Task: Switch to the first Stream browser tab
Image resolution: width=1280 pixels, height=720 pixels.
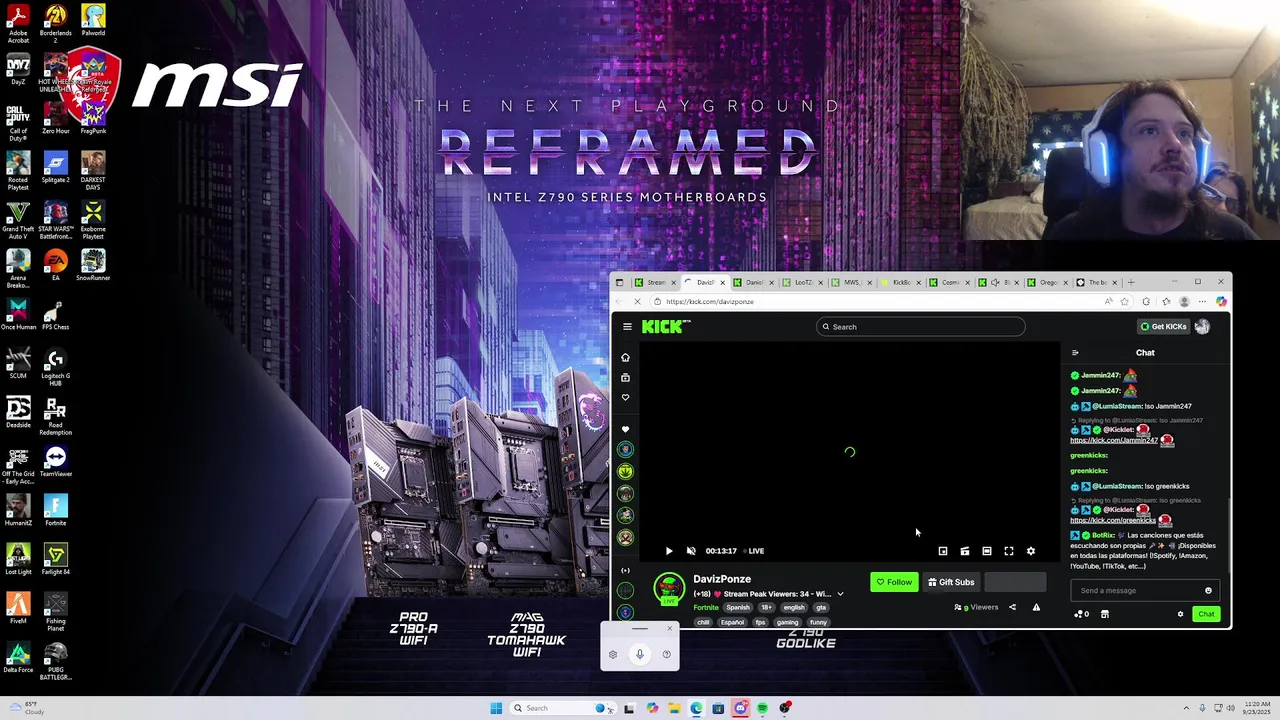Action: click(655, 282)
